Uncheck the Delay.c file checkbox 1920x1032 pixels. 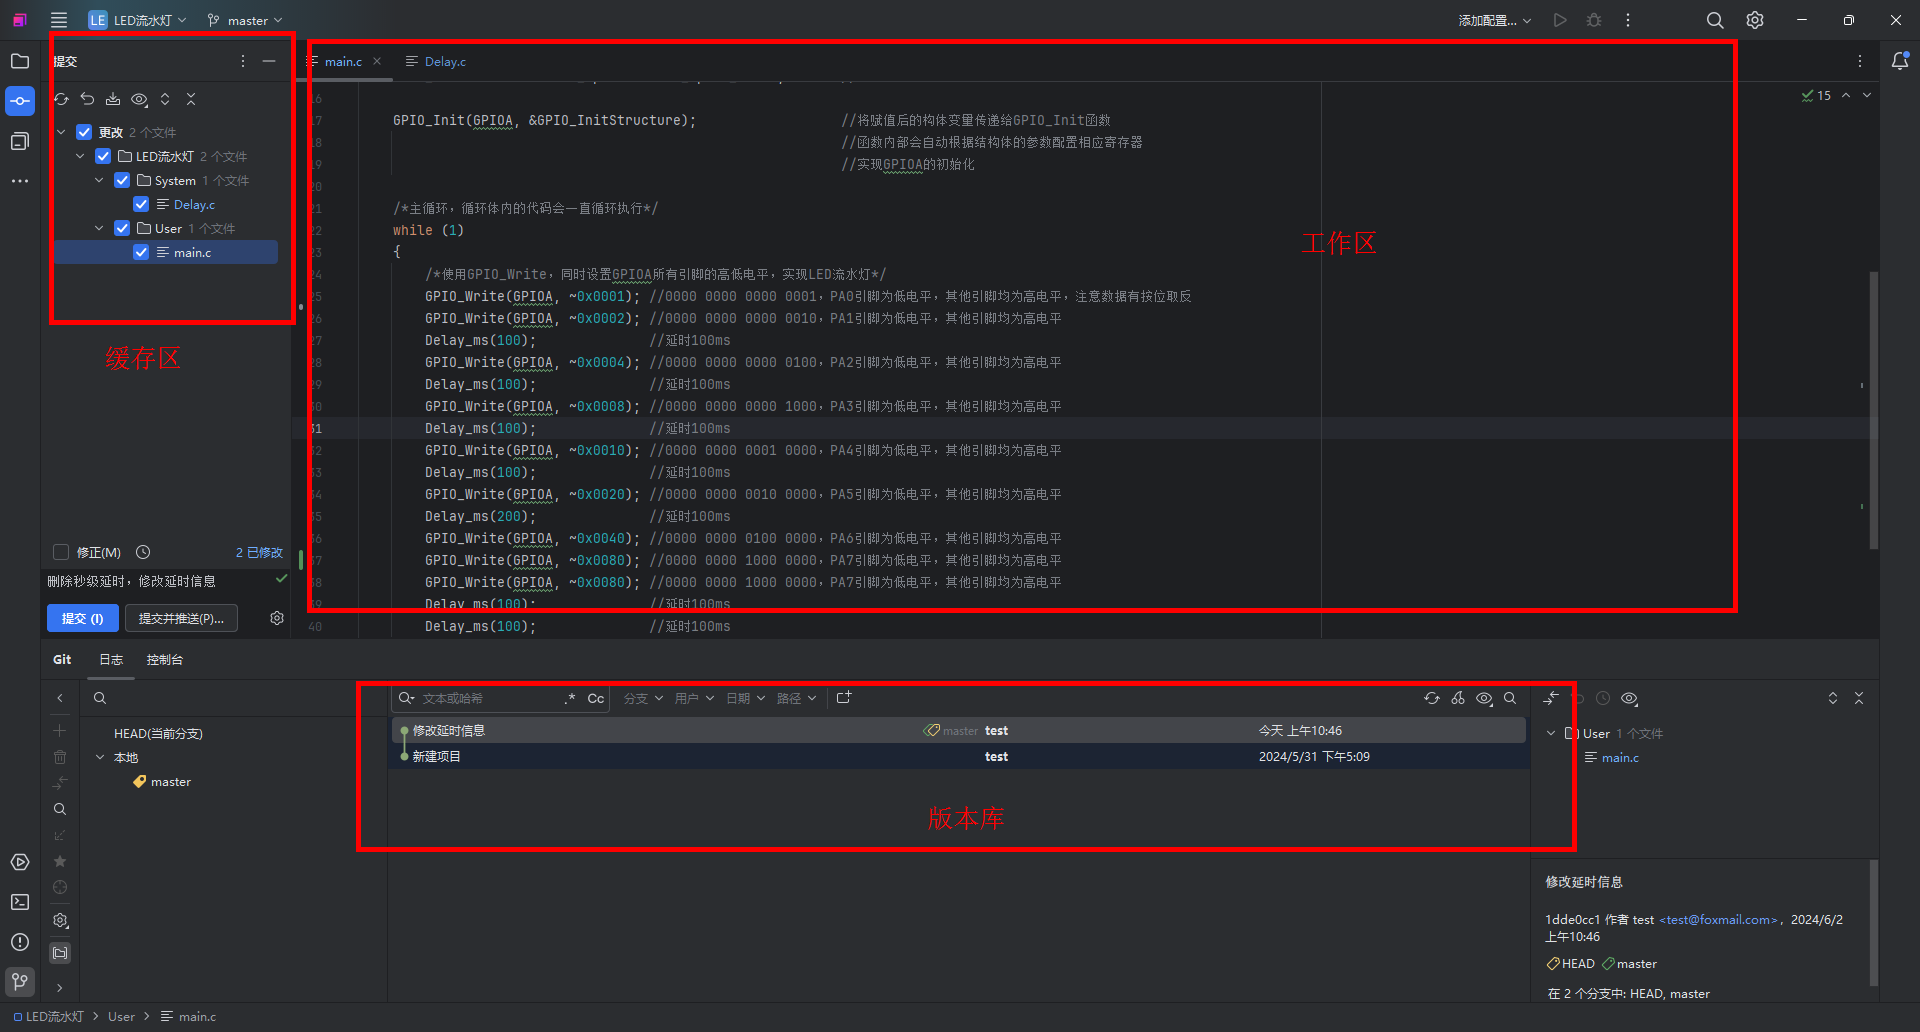141,204
